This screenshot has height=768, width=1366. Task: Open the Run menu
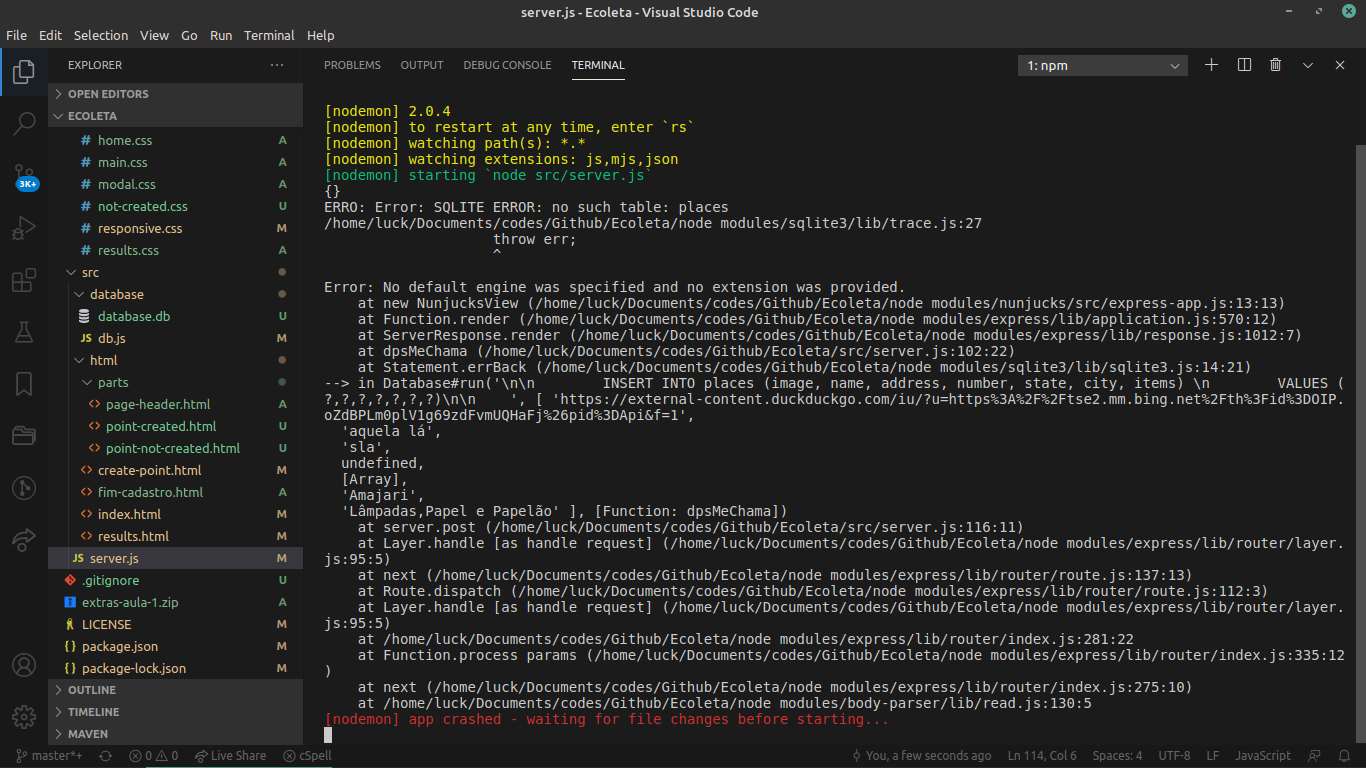[x=221, y=35]
